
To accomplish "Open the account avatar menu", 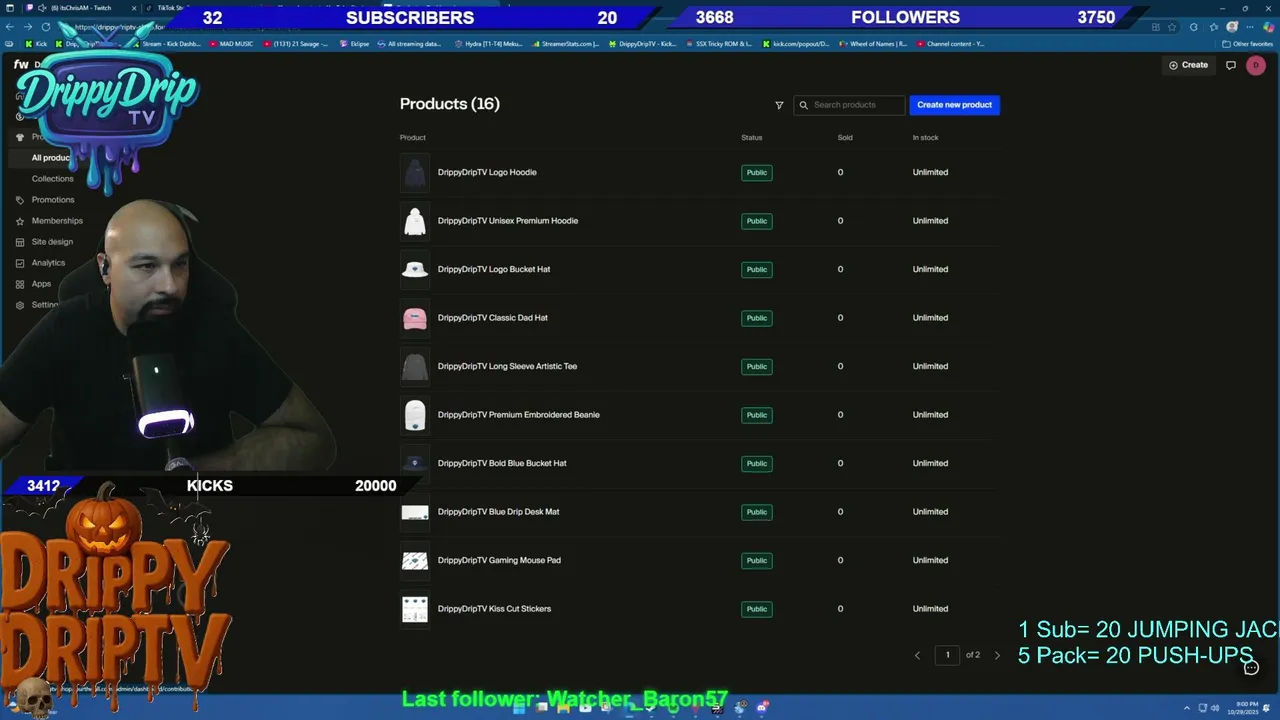I will (x=1256, y=65).
